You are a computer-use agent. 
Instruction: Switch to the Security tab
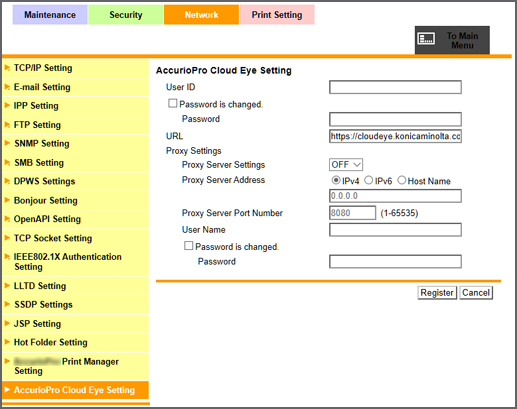(126, 15)
